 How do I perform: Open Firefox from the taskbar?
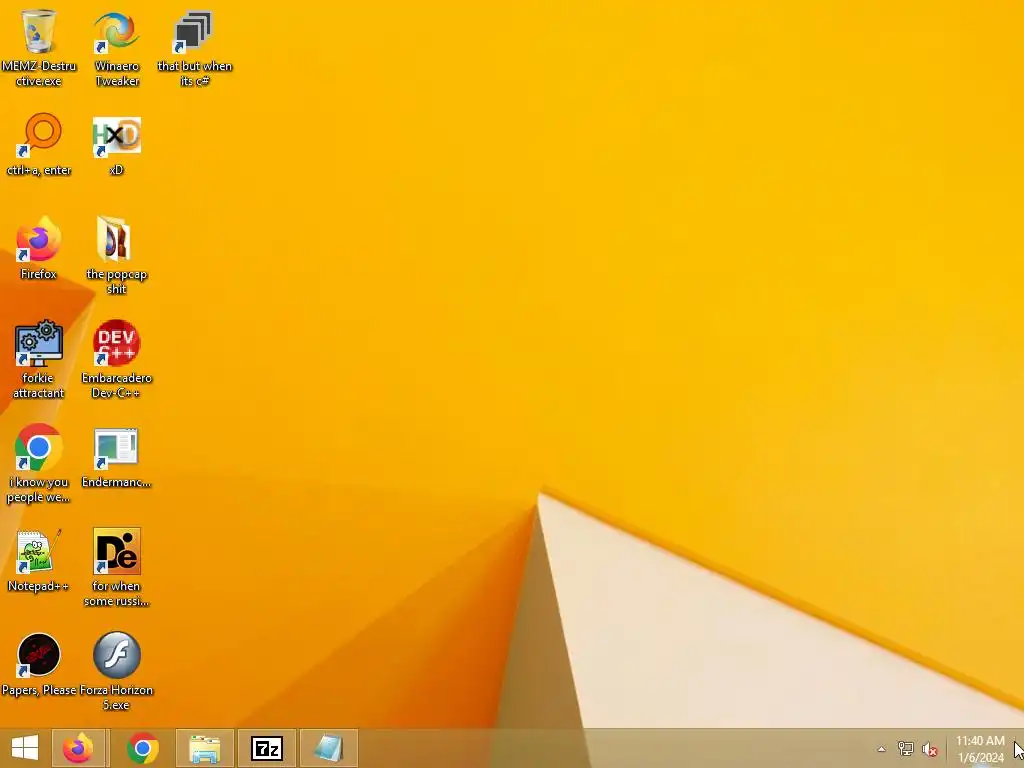78,748
